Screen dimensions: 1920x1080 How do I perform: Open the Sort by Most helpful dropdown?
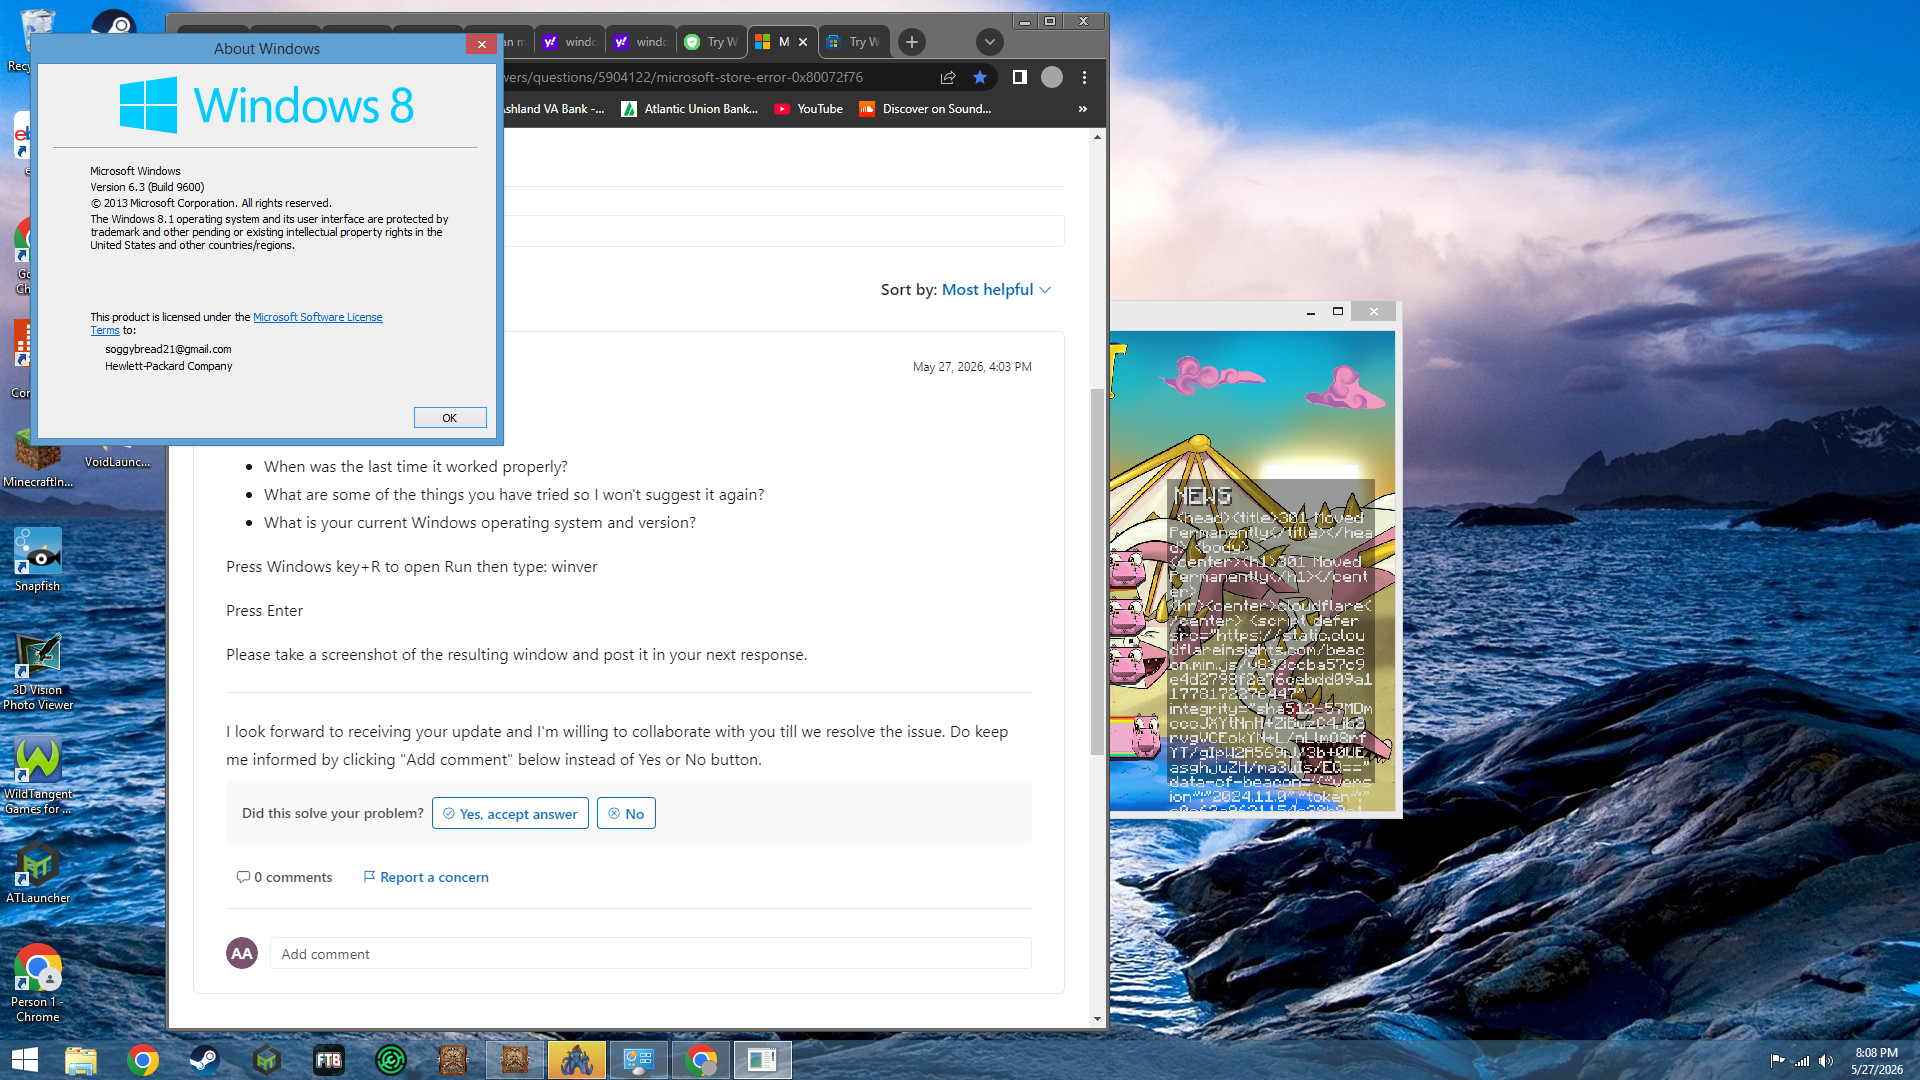click(997, 289)
